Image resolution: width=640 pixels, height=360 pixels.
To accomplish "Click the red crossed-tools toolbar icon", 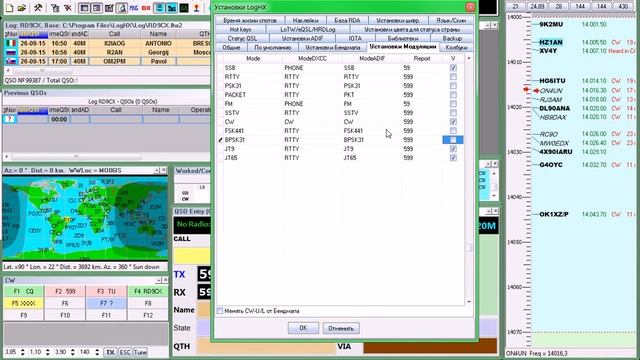I will point(68,7).
